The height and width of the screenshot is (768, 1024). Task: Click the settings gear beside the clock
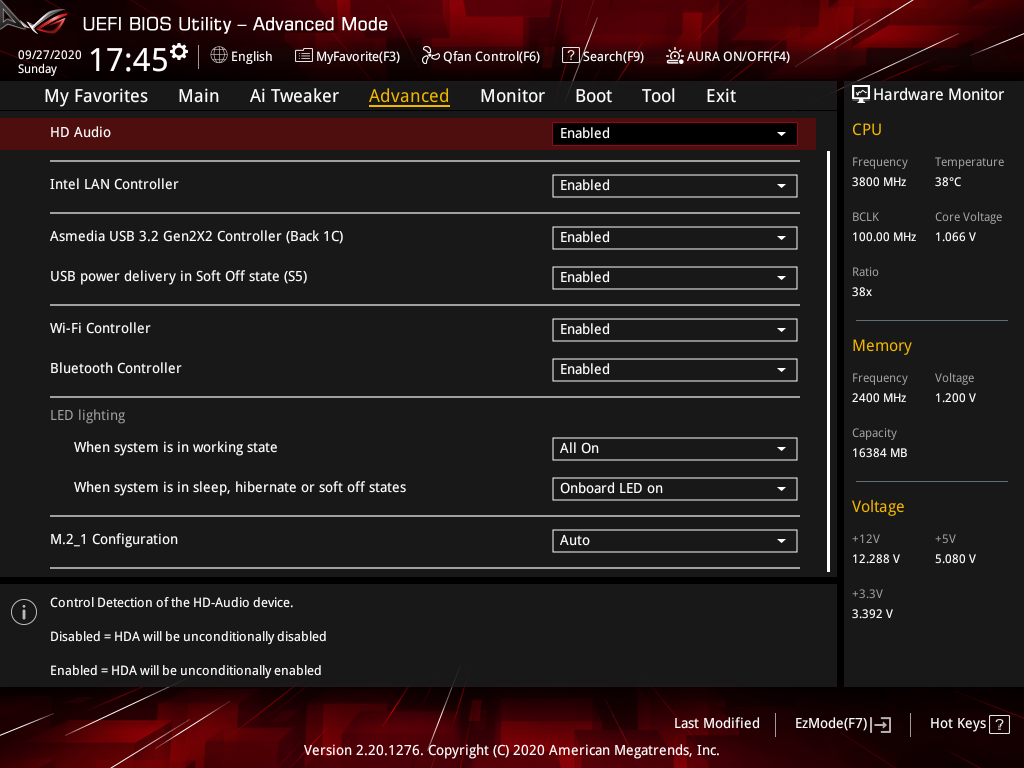pyautogui.click(x=179, y=51)
